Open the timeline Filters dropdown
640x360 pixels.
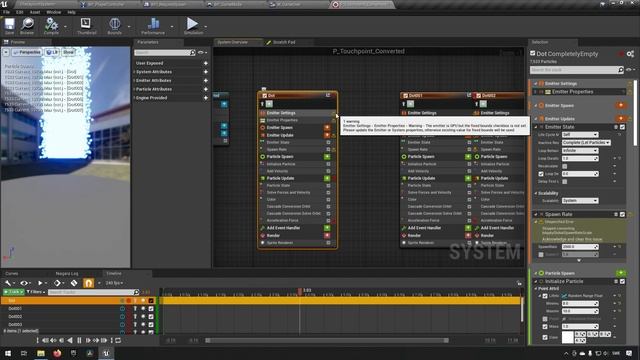point(36,292)
